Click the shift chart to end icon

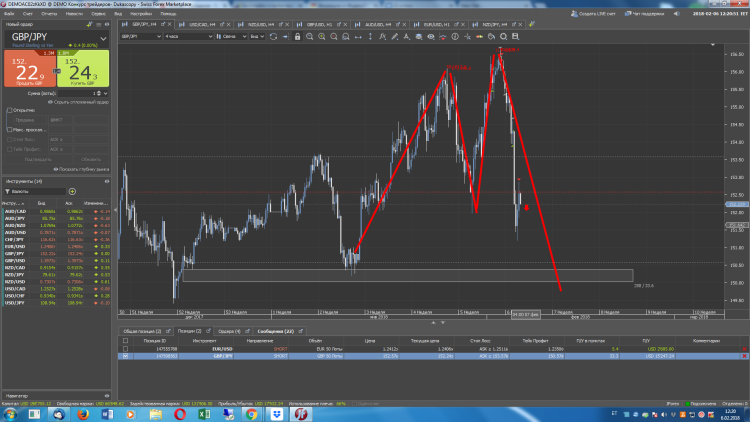click(285, 36)
